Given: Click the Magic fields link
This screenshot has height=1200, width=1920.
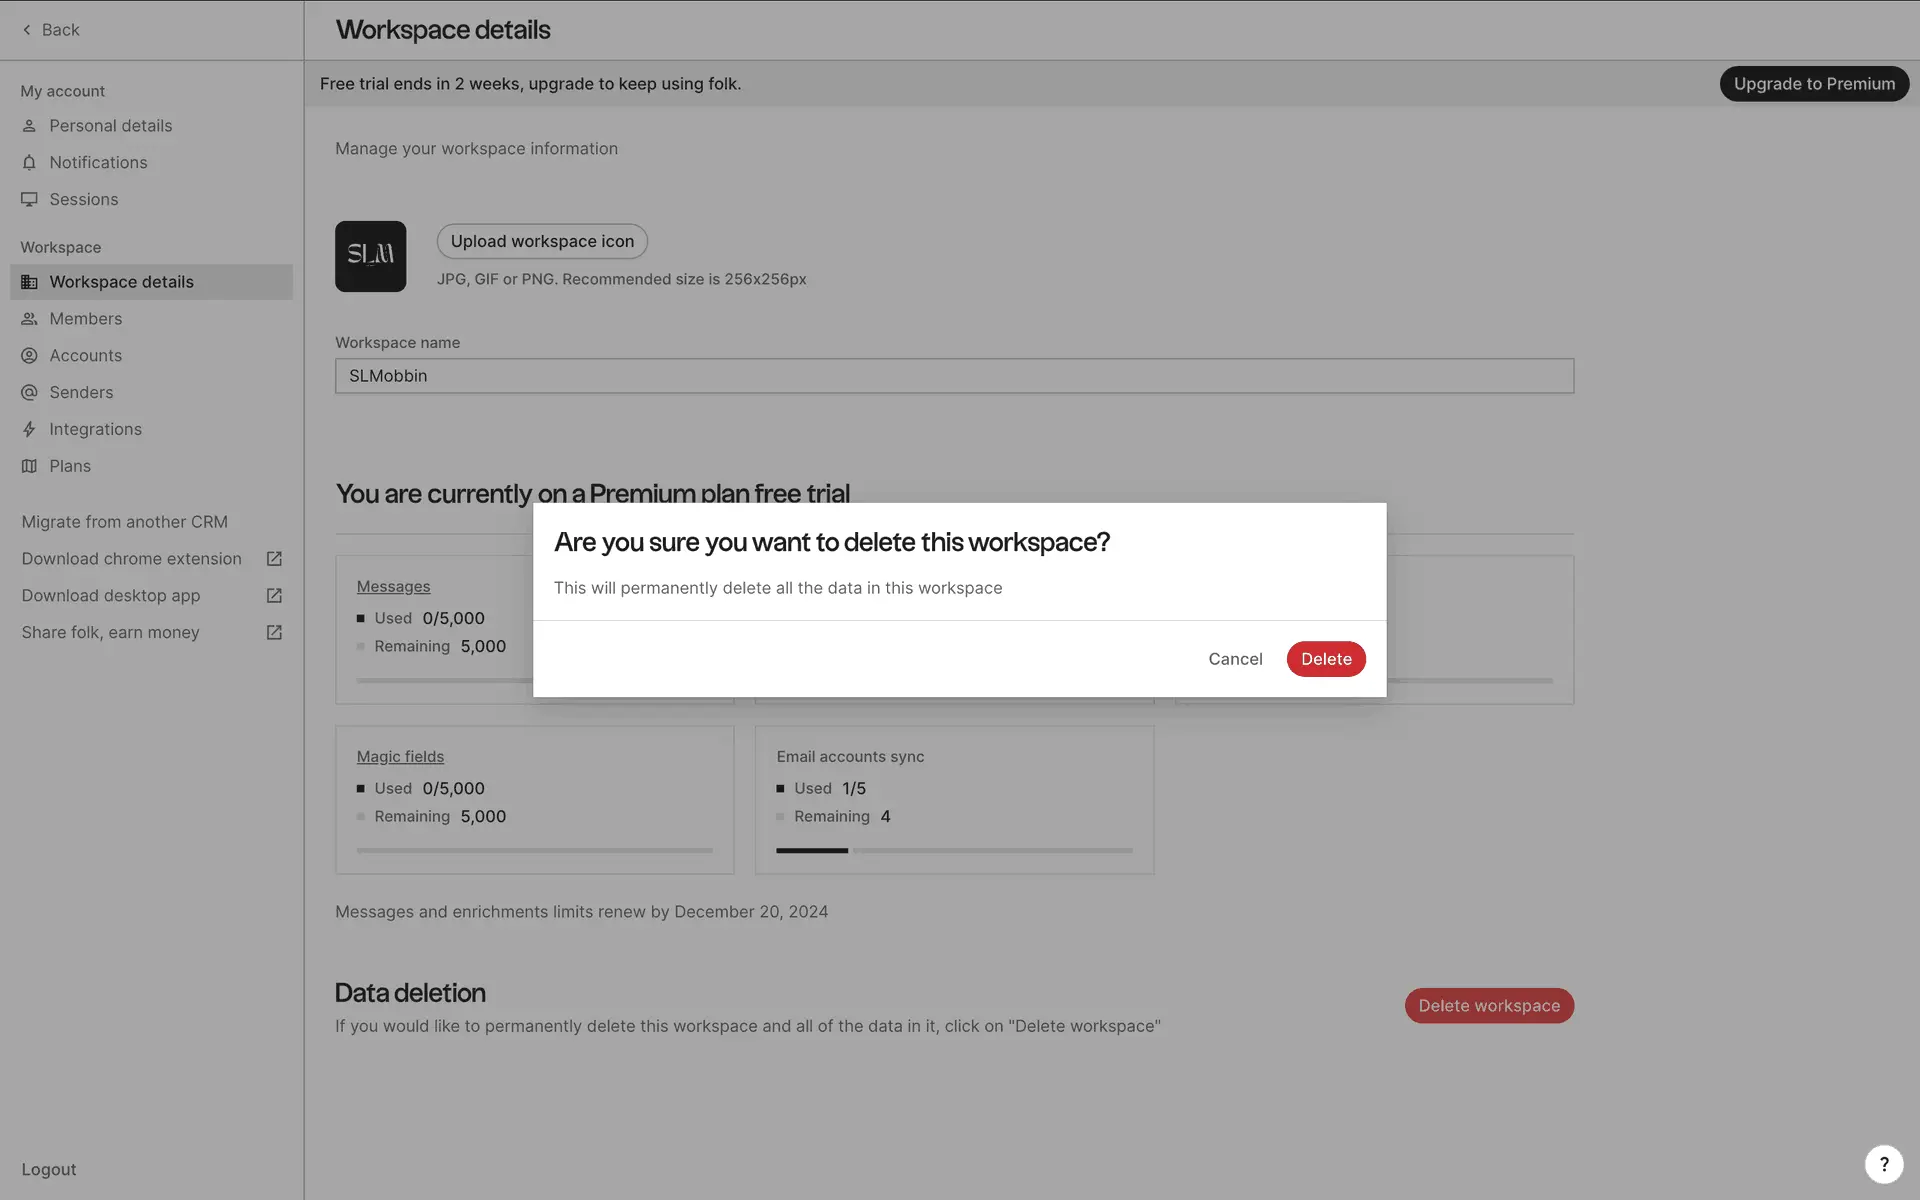Looking at the screenshot, I should [400, 757].
